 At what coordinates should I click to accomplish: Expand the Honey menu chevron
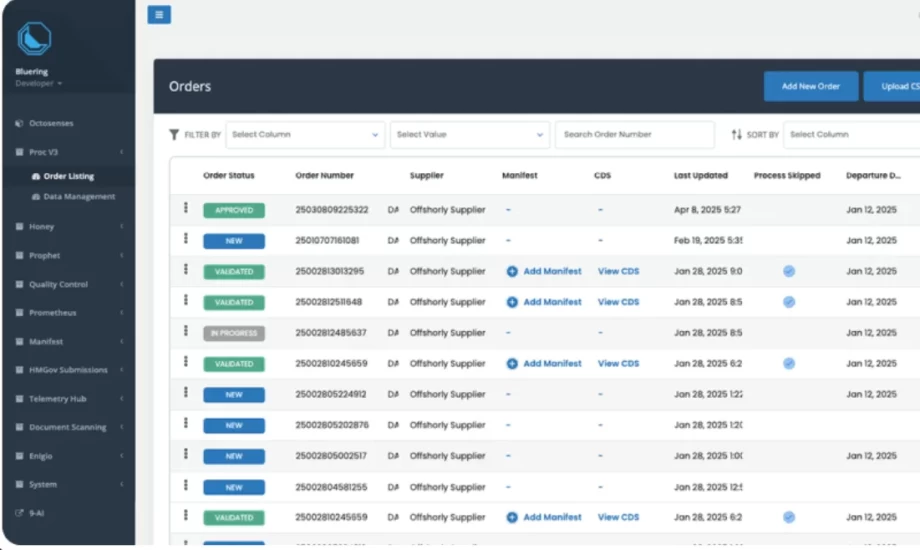pos(121,227)
